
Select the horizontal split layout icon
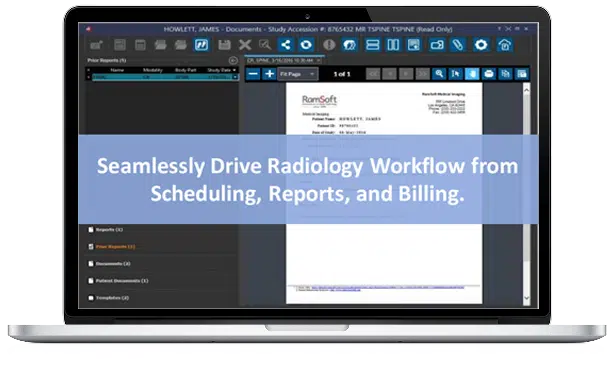tap(372, 45)
